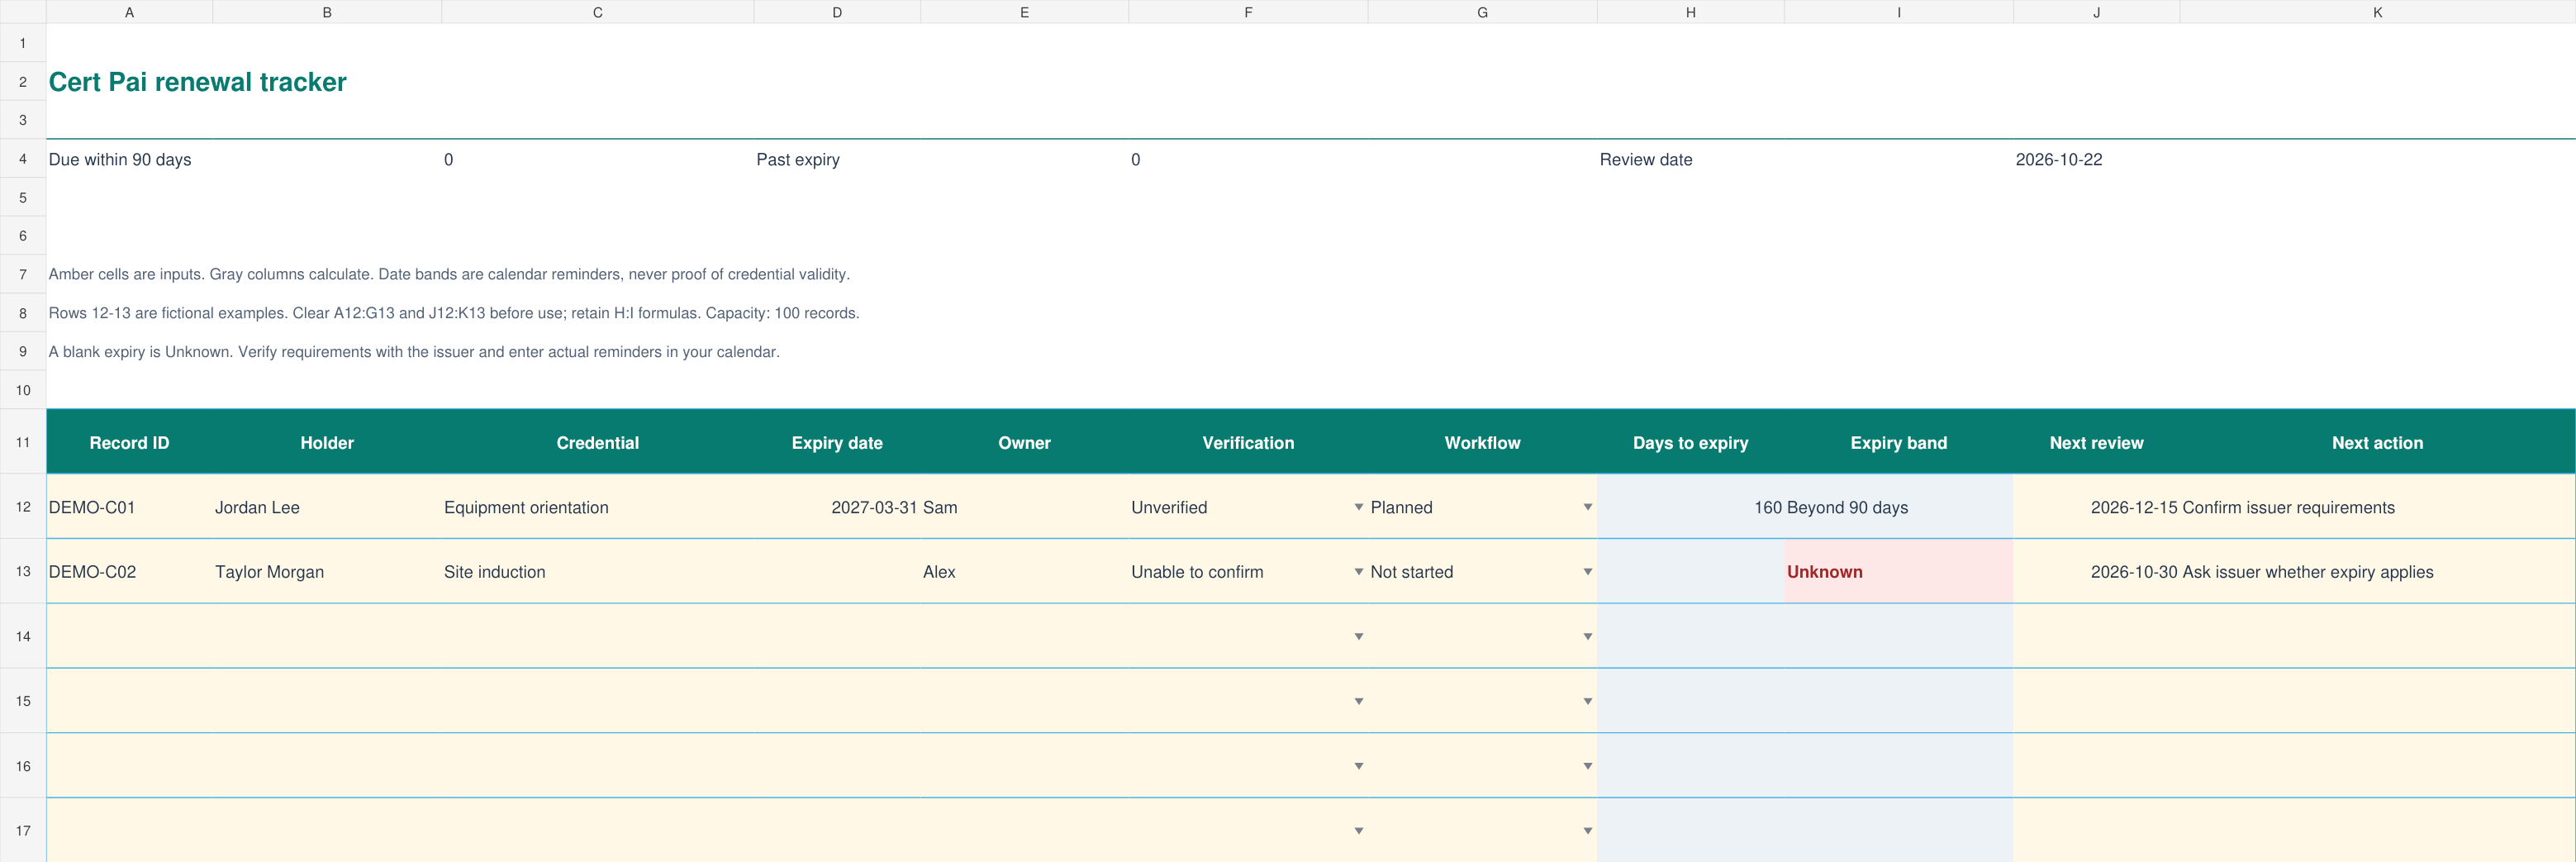
Task: Select column D header
Action: [837, 12]
